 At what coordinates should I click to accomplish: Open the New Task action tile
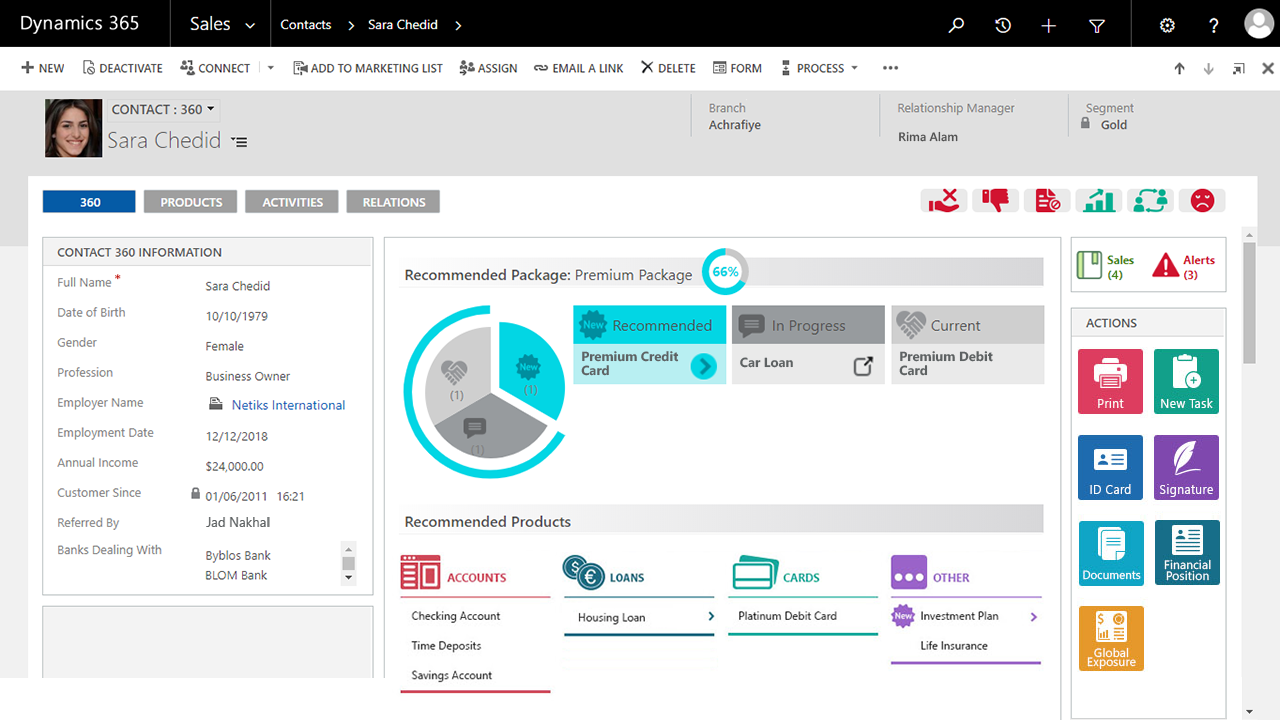(1186, 381)
